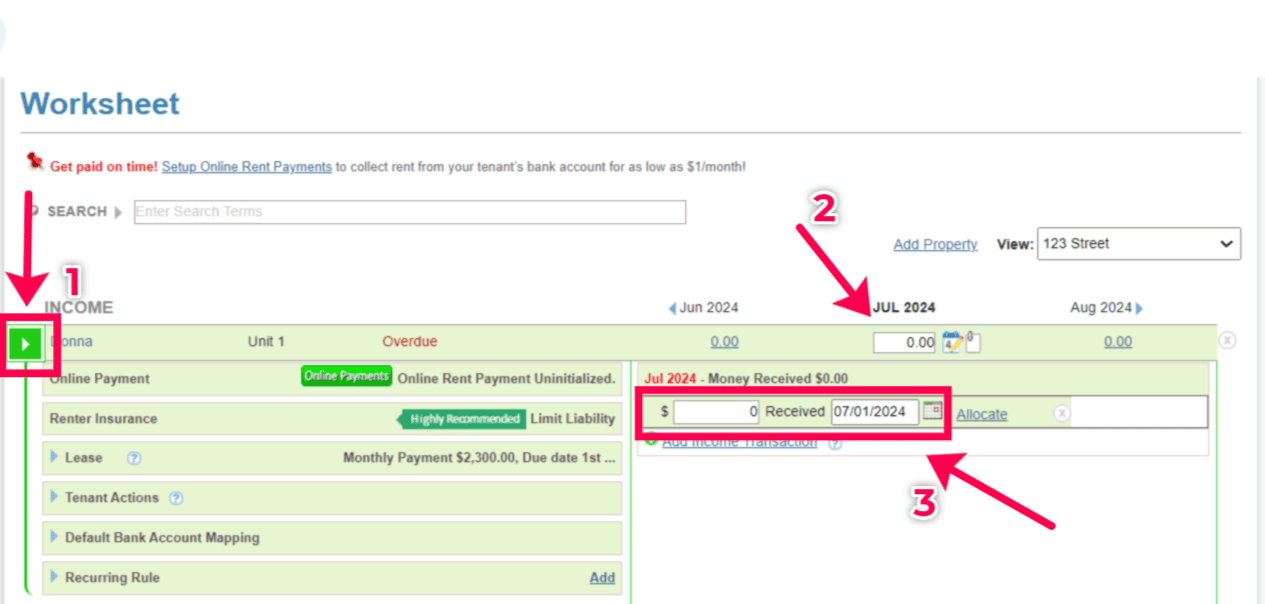
Task: Open the calendar note icon for July
Action: 952,342
